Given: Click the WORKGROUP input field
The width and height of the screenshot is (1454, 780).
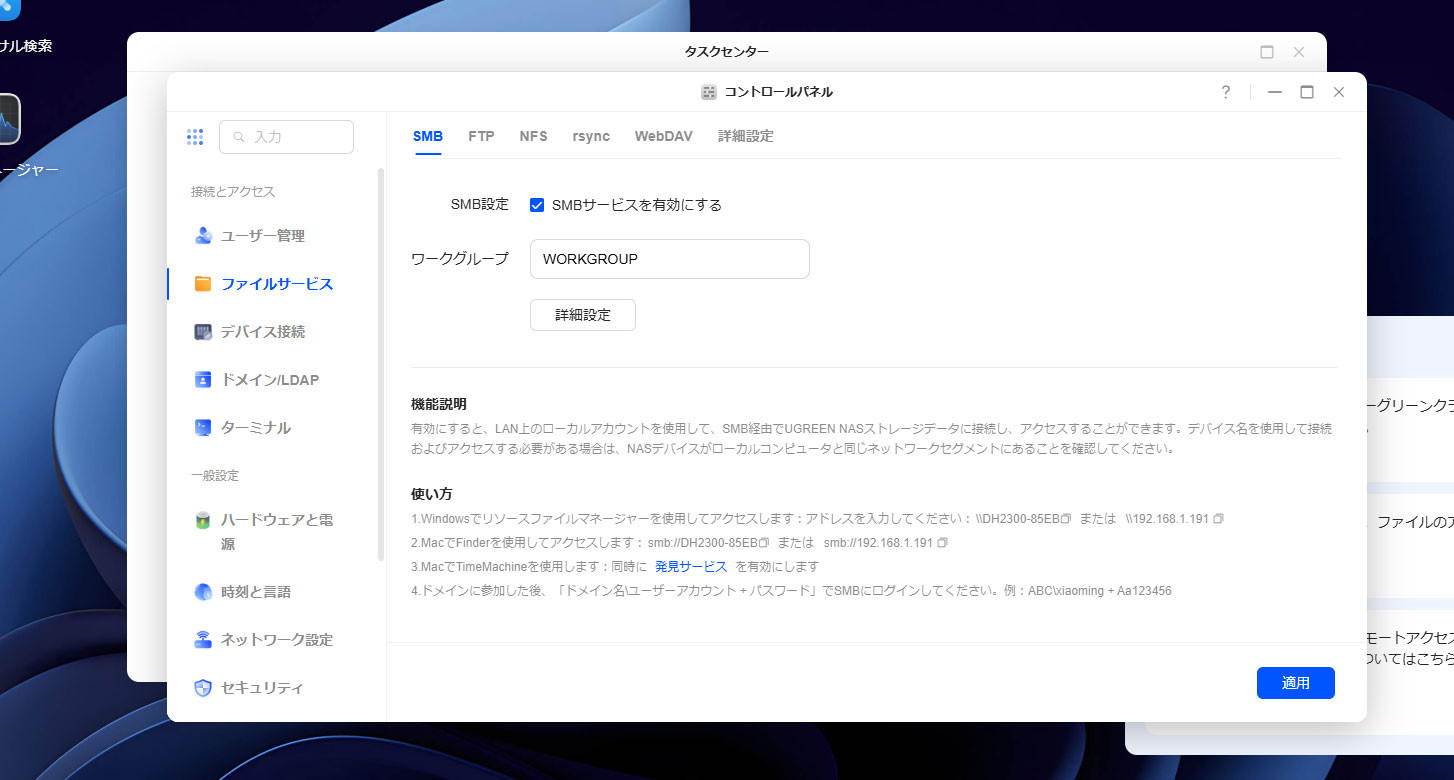Looking at the screenshot, I should pyautogui.click(x=668, y=258).
